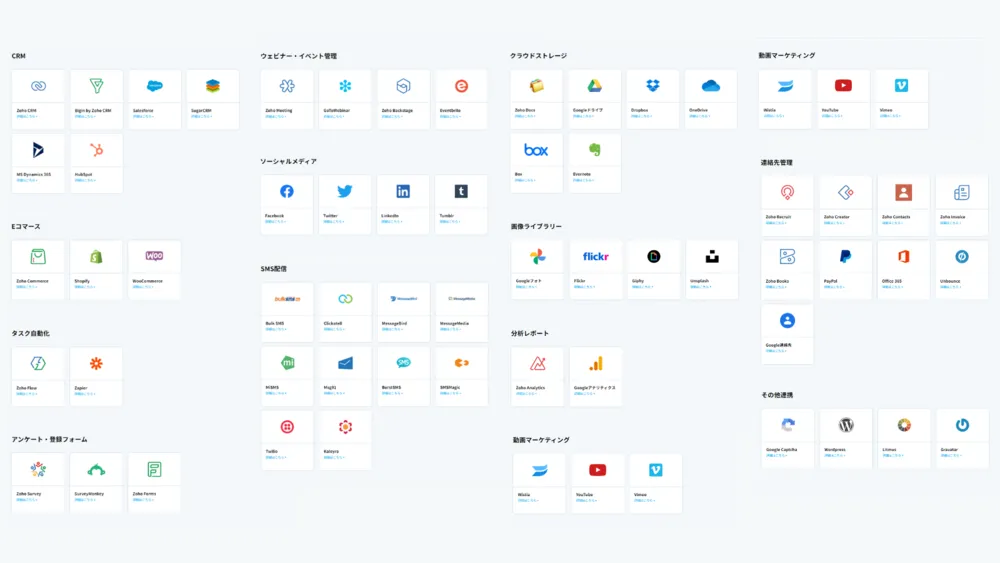Open the details link under PayPal
Viewport: 1000px width, 563px height.
click(x=834, y=287)
